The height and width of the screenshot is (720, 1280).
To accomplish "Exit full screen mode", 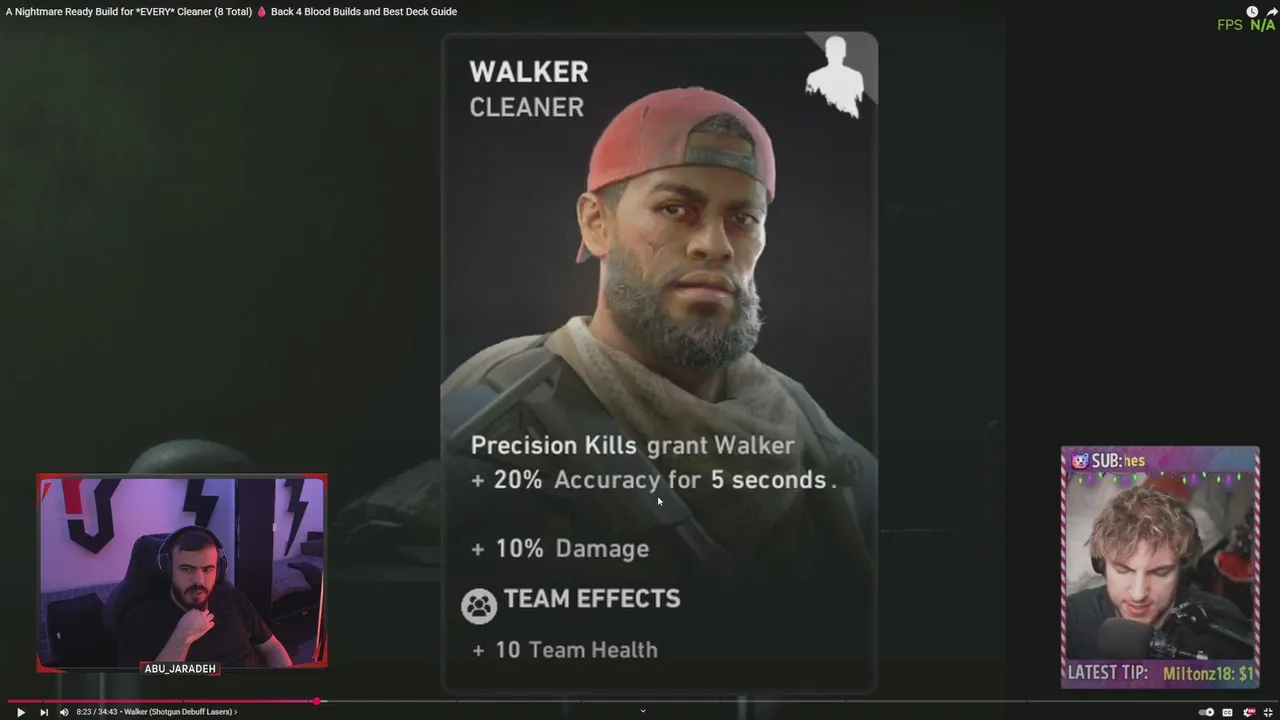I will (x=1269, y=712).
